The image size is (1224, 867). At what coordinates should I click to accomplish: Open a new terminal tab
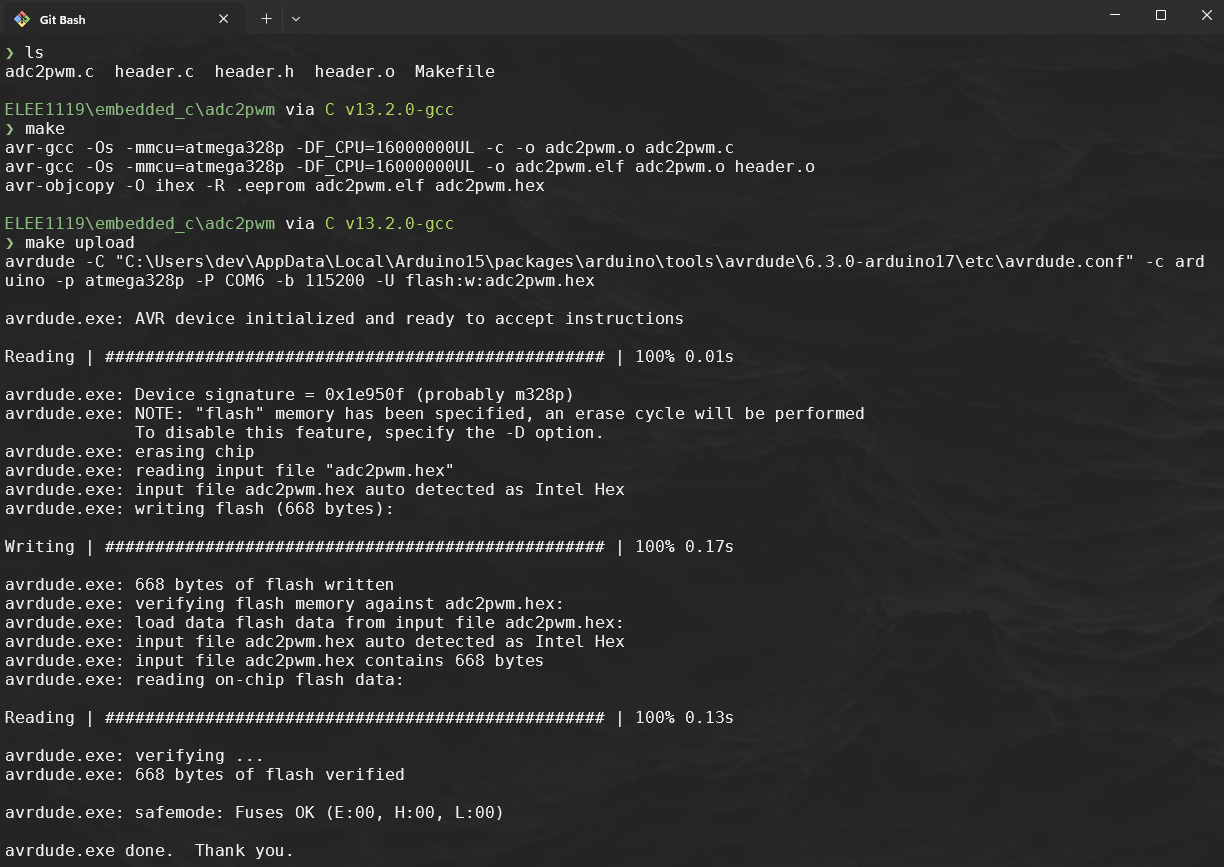point(266,19)
